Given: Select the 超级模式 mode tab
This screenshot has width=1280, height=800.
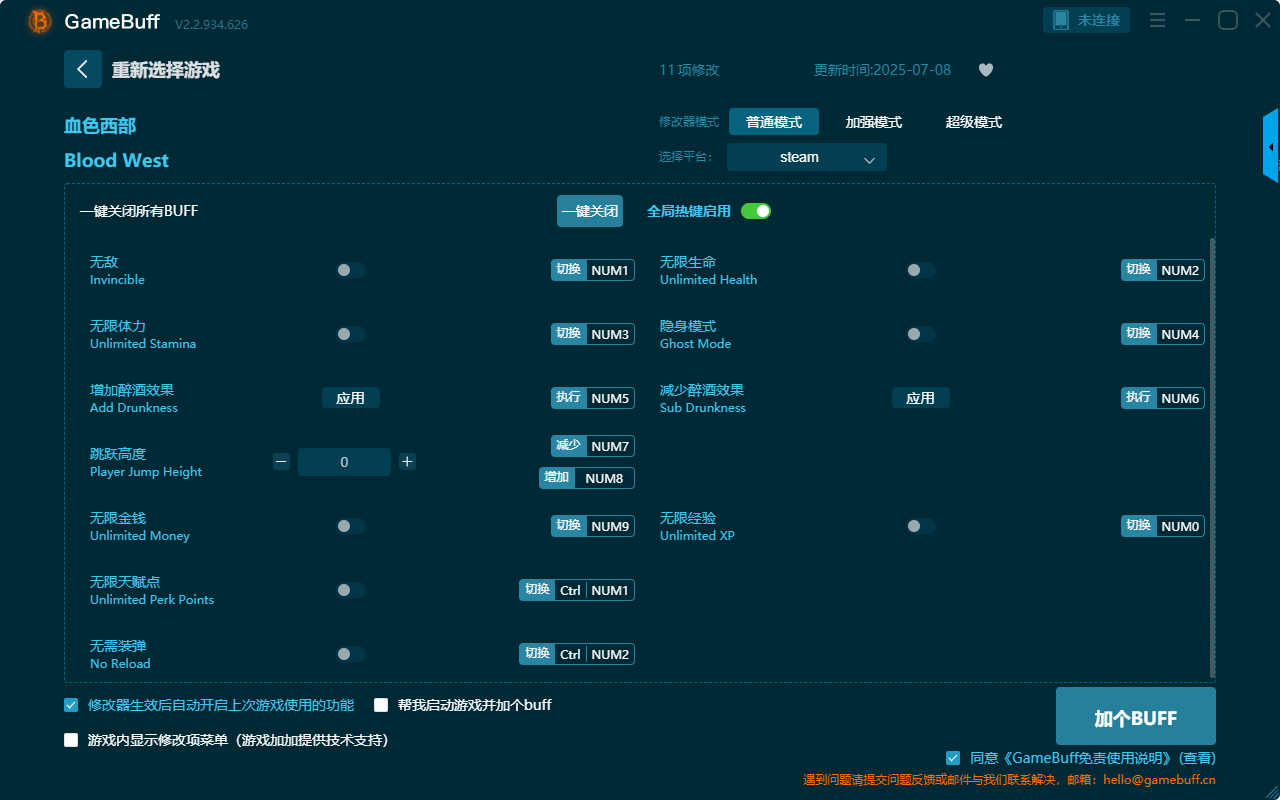Looking at the screenshot, I should click(x=973, y=121).
